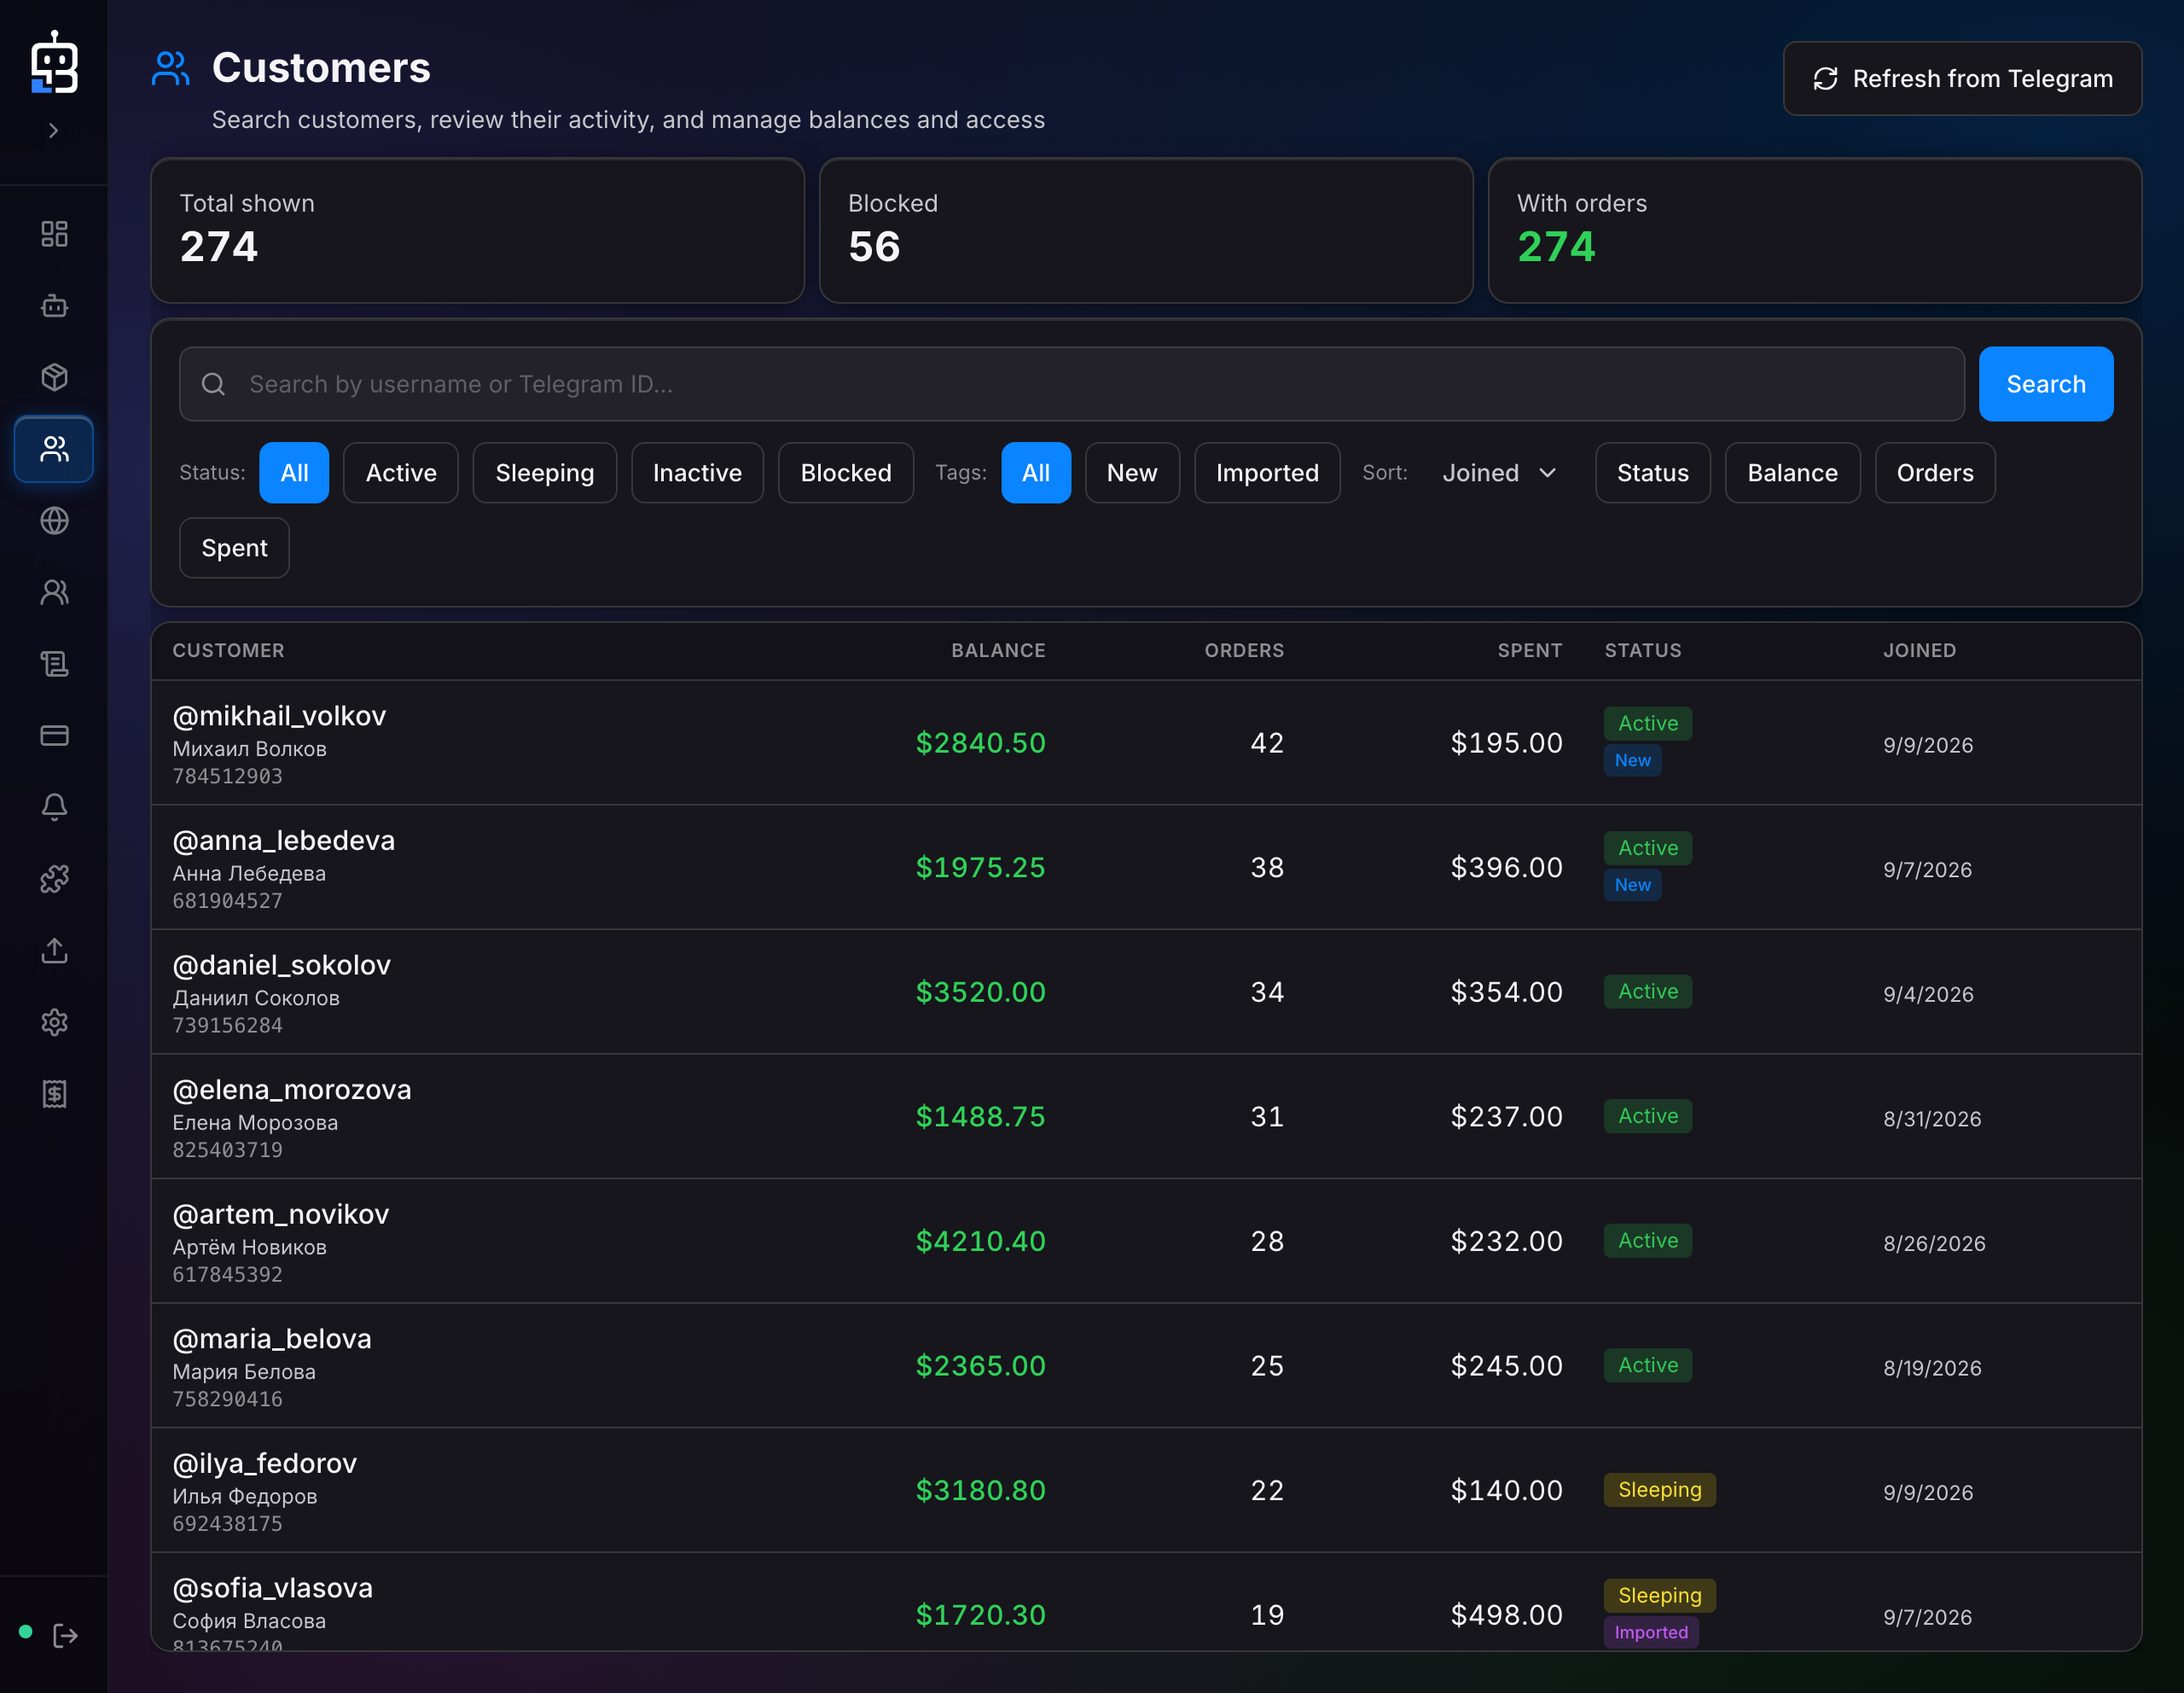Click Refresh from Telegram button

[x=1962, y=78]
